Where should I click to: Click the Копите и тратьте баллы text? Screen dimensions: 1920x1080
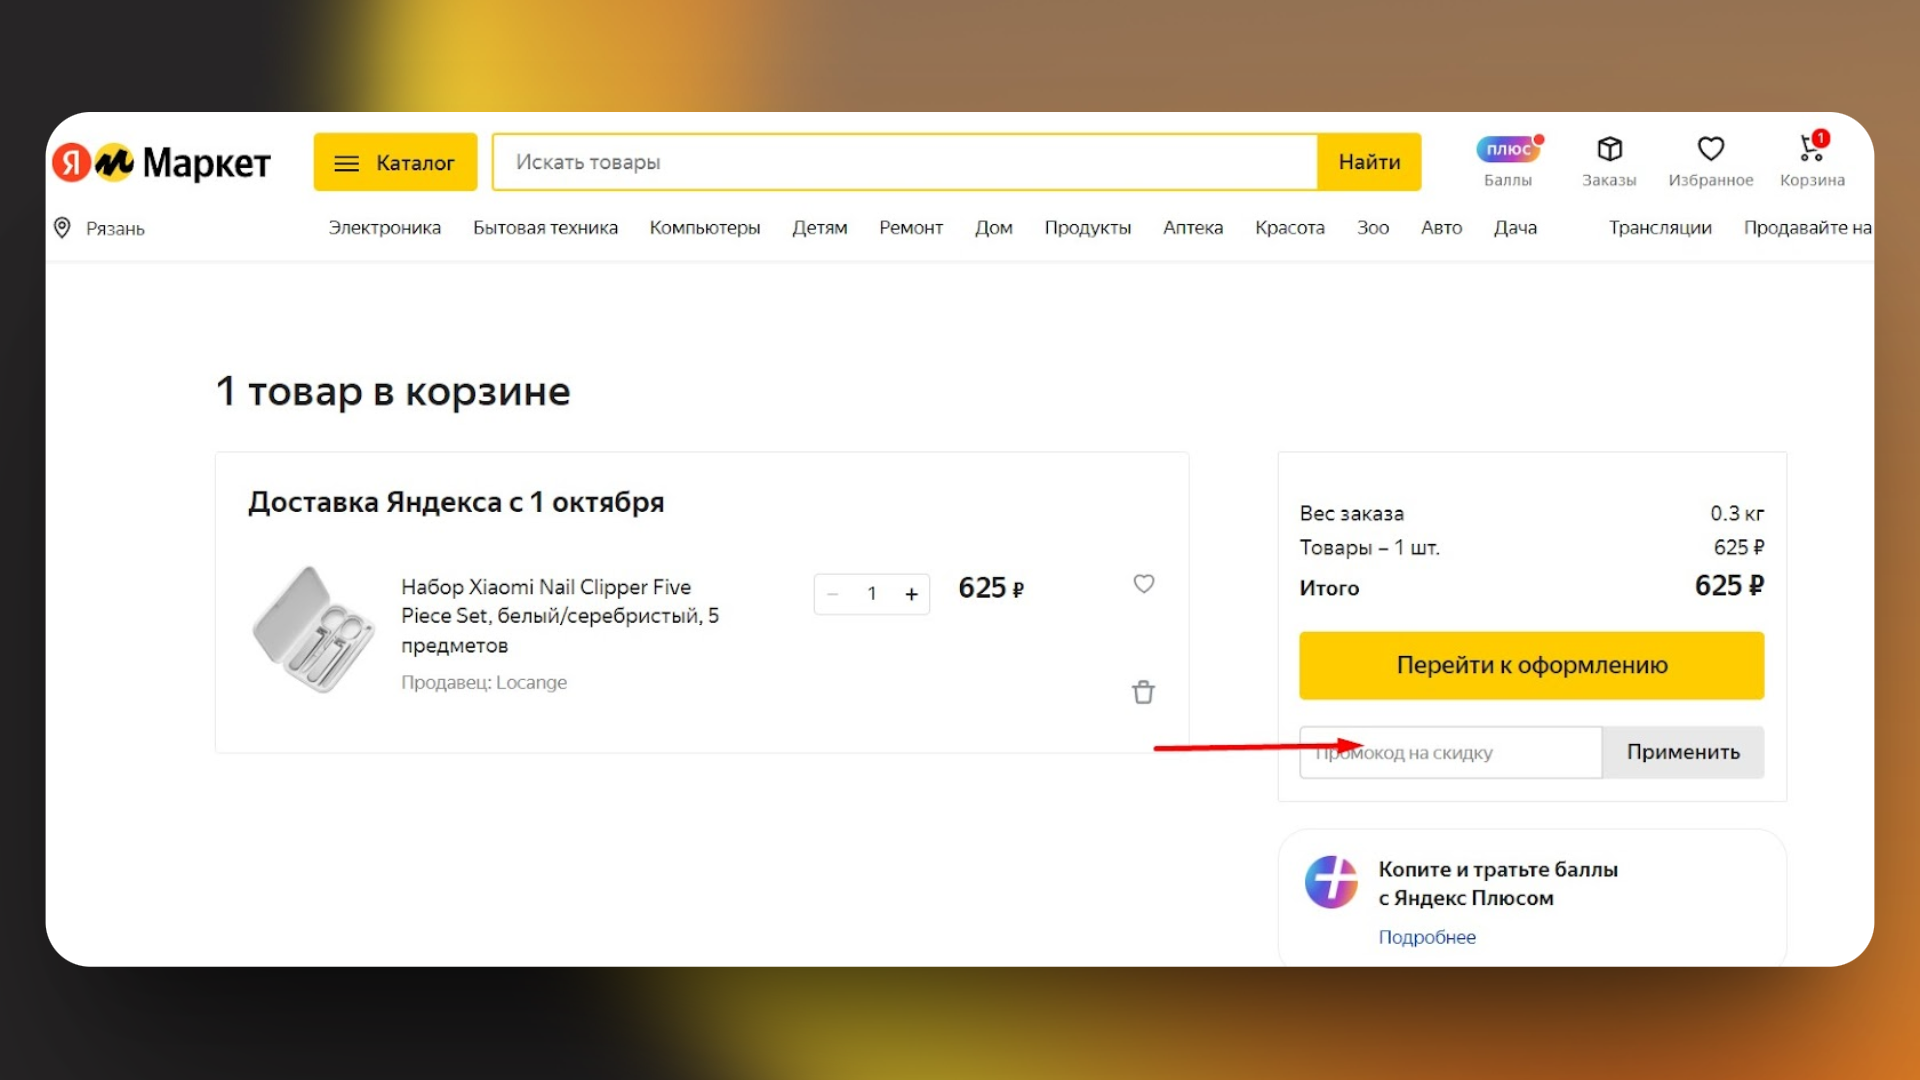tap(1498, 884)
